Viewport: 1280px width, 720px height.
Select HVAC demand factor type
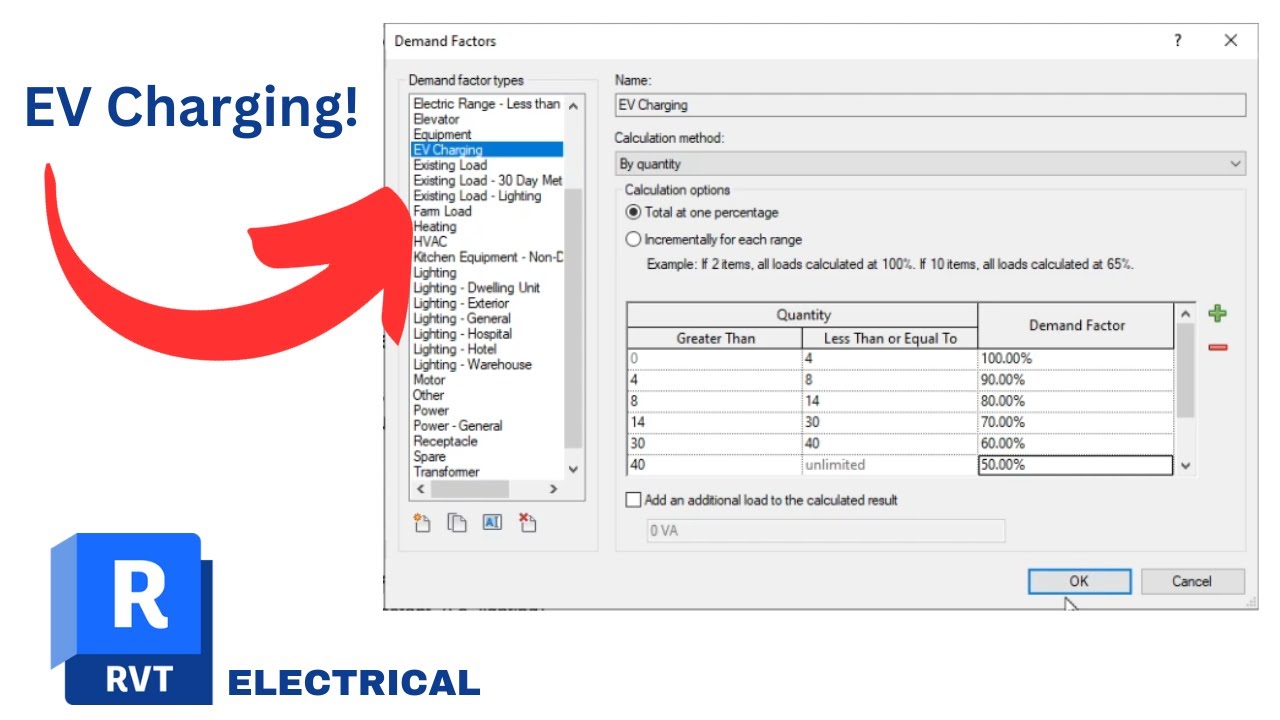coord(430,242)
